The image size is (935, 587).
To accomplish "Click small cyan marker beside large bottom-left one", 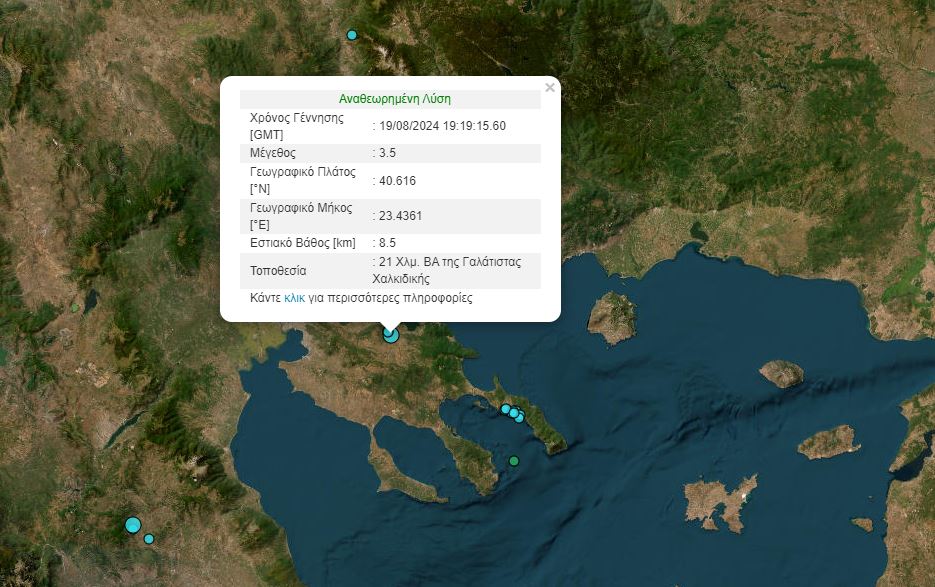I will pos(149,539).
